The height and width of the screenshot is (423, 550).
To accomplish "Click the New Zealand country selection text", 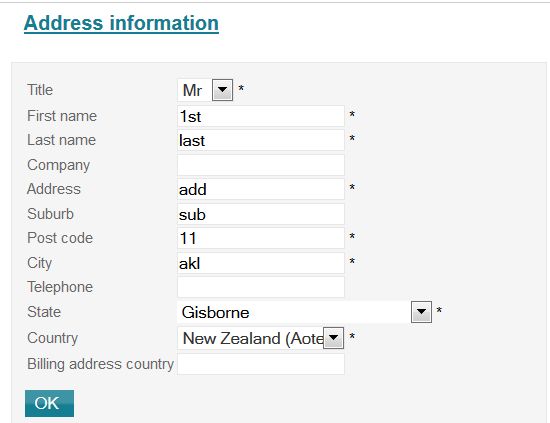I will coord(253,338).
